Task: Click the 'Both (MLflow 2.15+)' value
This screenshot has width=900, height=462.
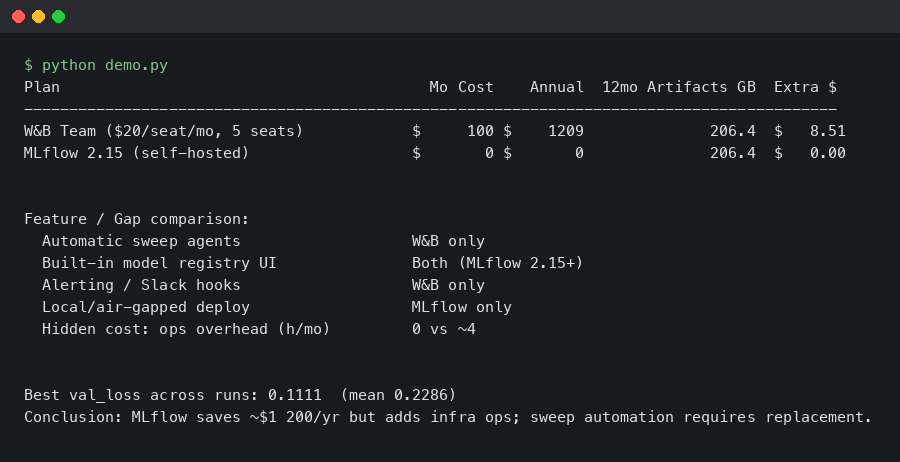Action: (x=498, y=263)
